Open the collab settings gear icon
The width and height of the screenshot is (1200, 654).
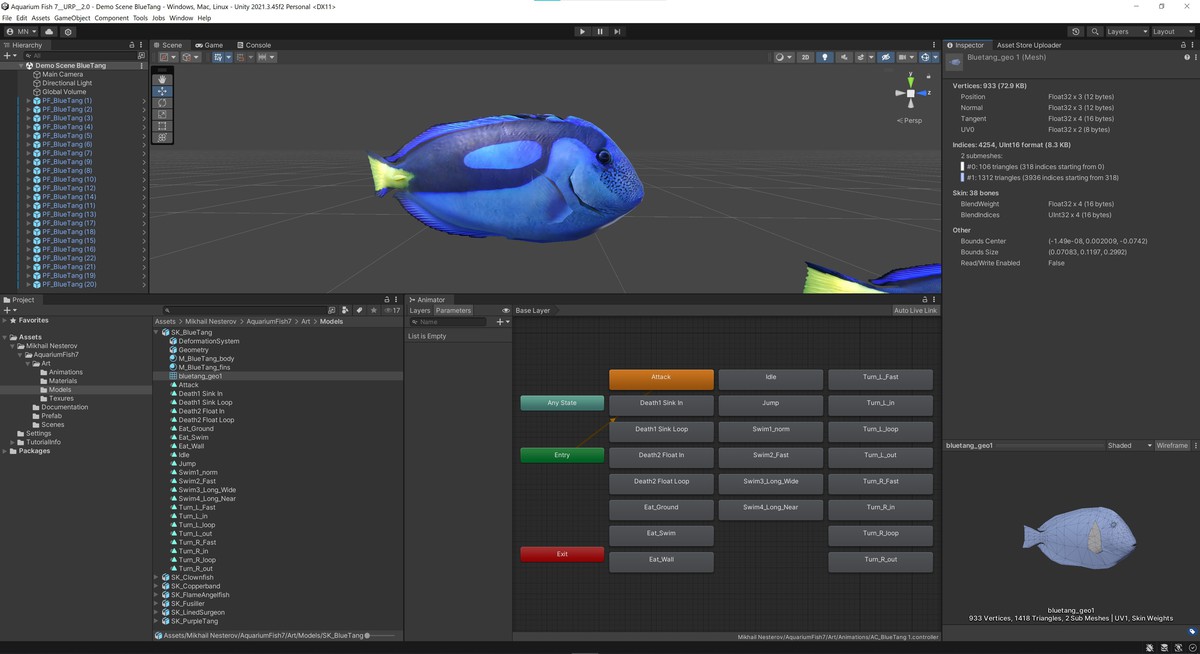click(x=68, y=32)
